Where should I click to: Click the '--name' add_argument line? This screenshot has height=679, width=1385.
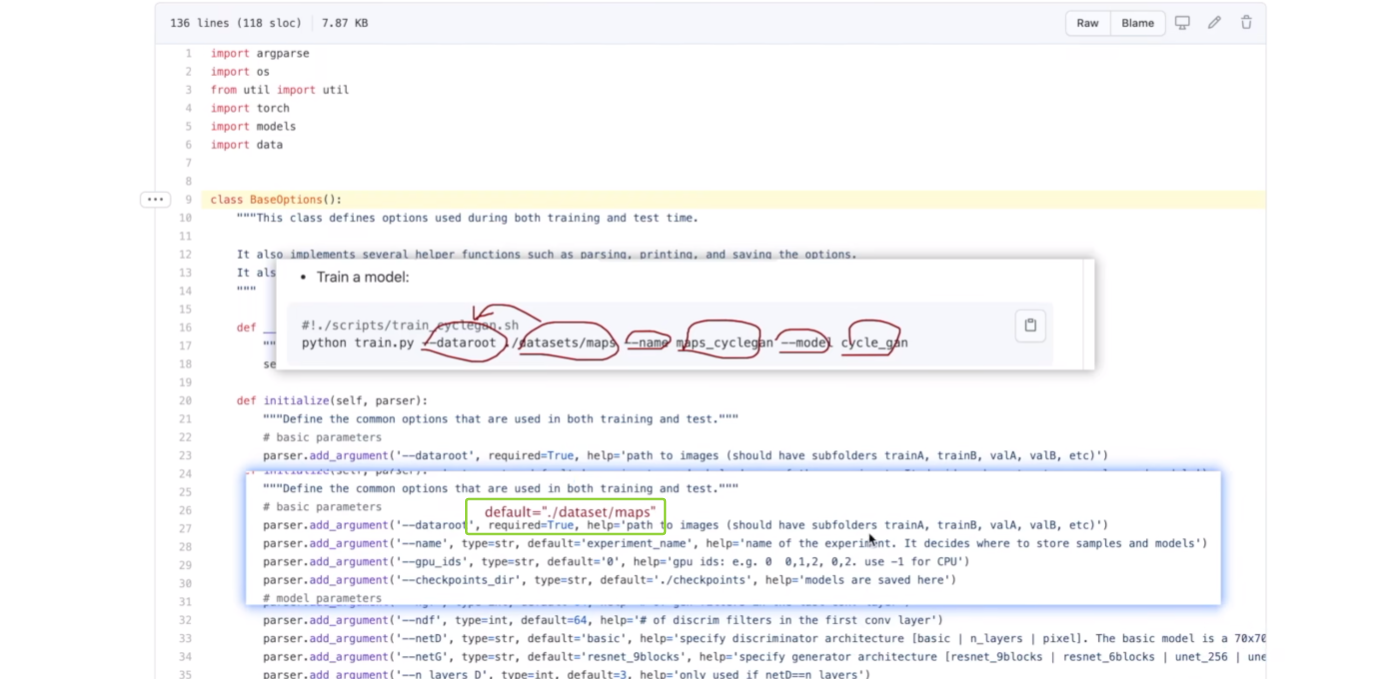(735, 543)
